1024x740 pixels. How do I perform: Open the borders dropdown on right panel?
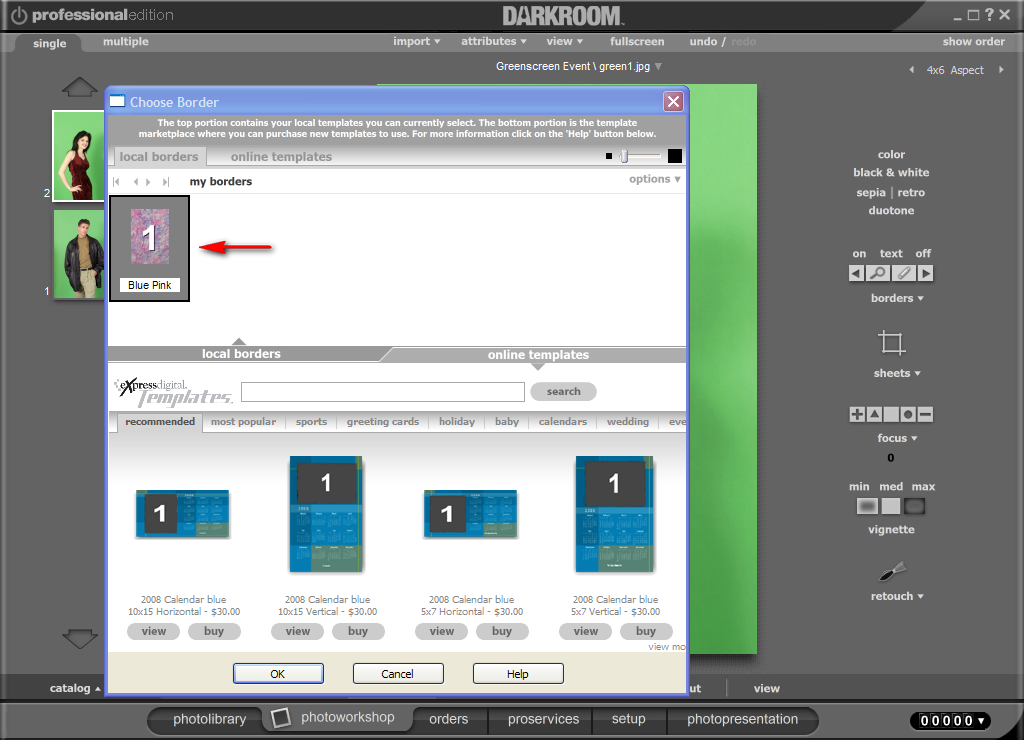coord(897,298)
